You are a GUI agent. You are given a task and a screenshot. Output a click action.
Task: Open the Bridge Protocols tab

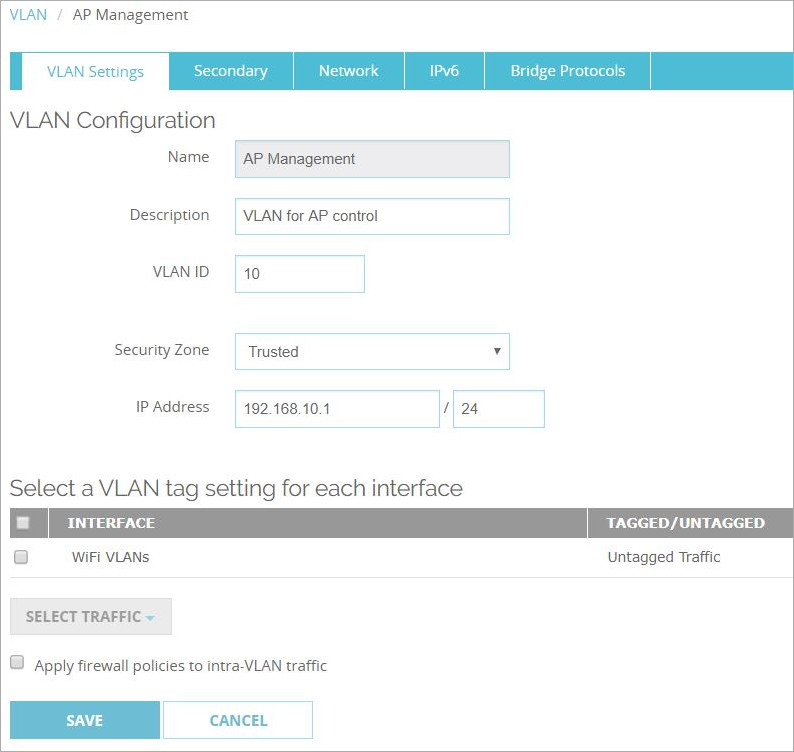click(567, 71)
